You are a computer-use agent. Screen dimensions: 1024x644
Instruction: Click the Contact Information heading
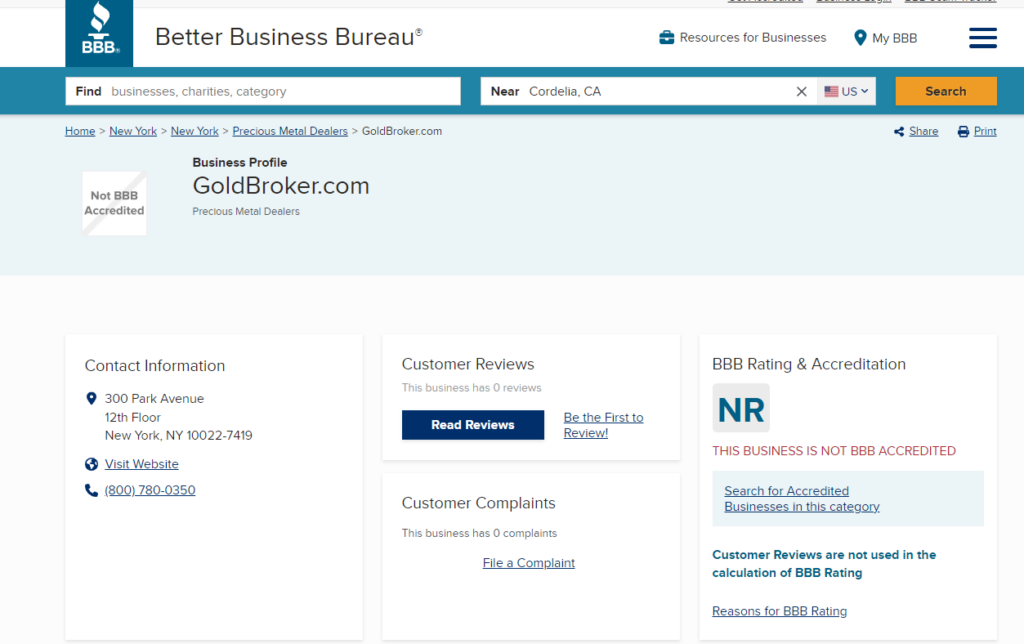(155, 366)
